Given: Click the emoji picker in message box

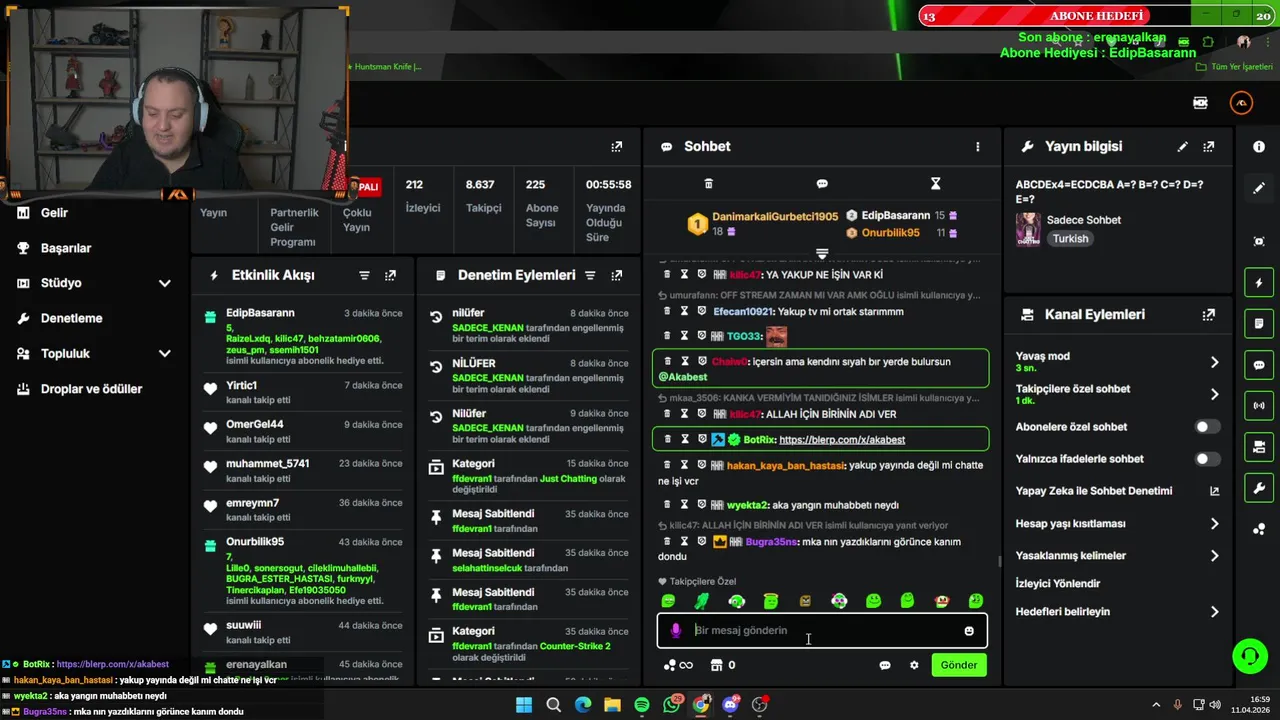Looking at the screenshot, I should click(969, 631).
